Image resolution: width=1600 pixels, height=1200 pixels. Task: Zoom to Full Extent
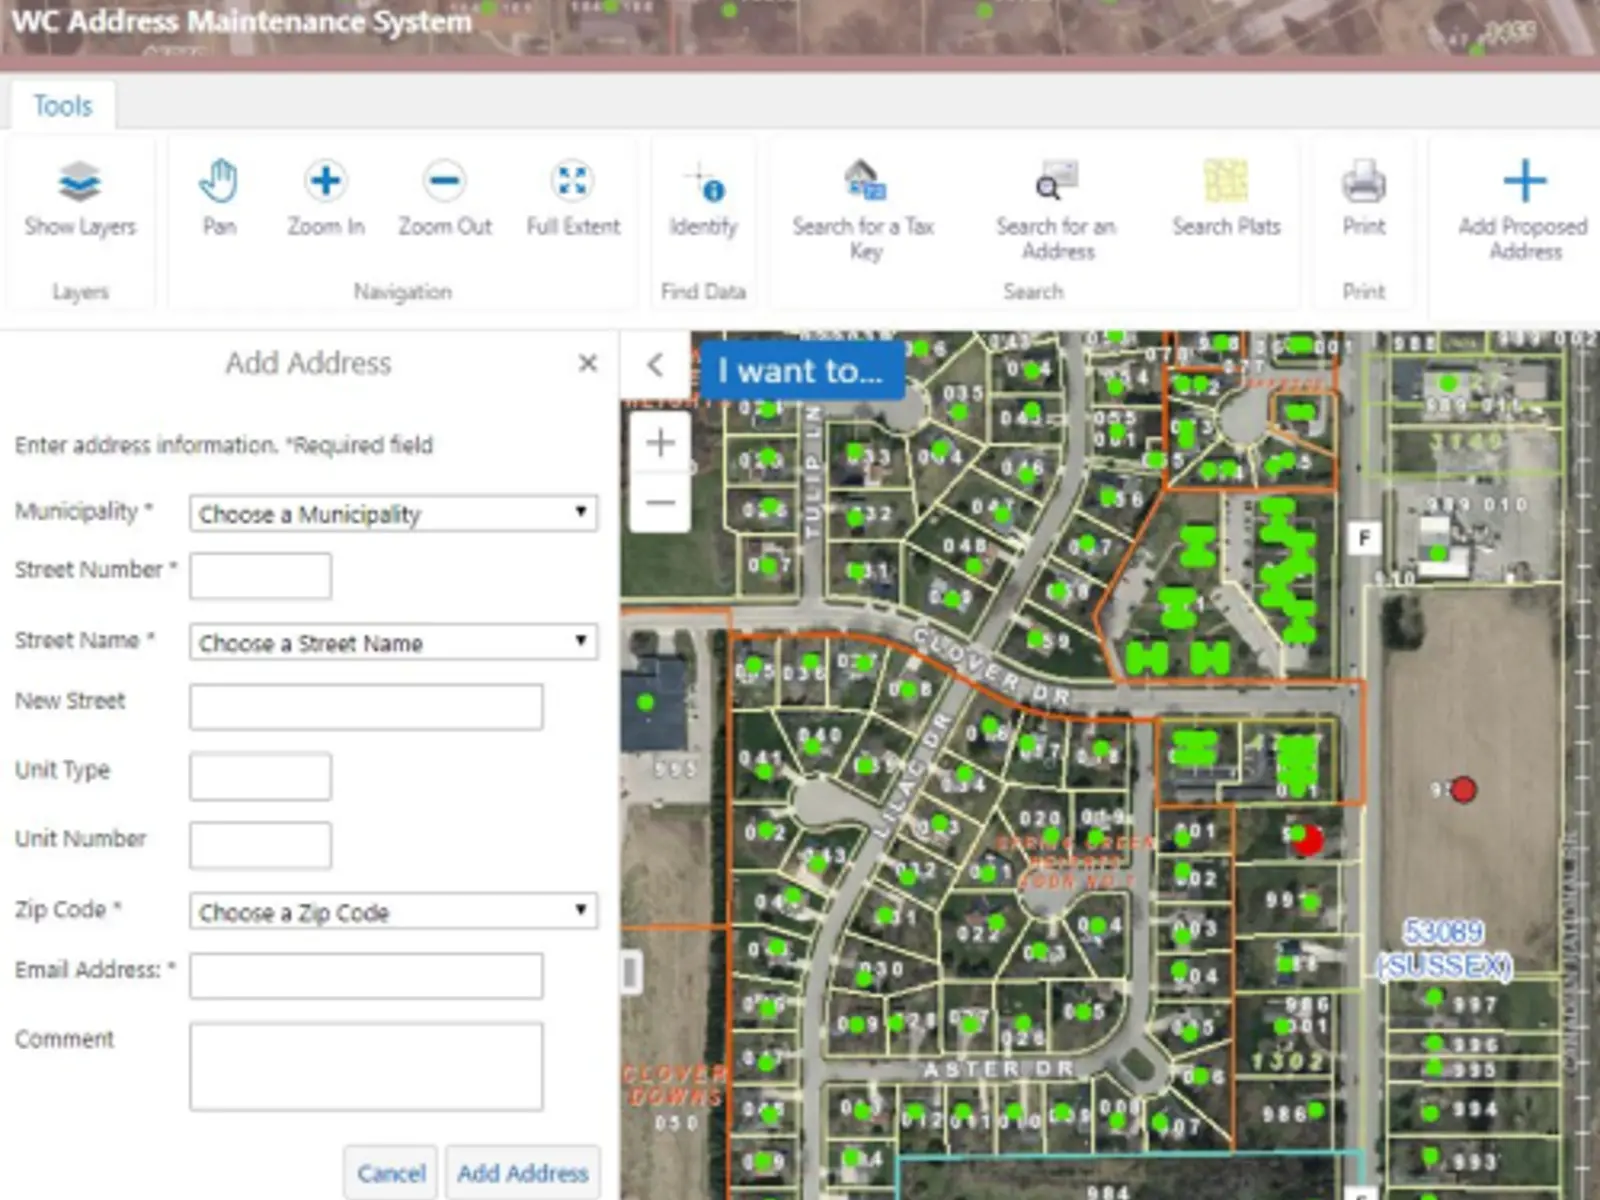(x=573, y=198)
